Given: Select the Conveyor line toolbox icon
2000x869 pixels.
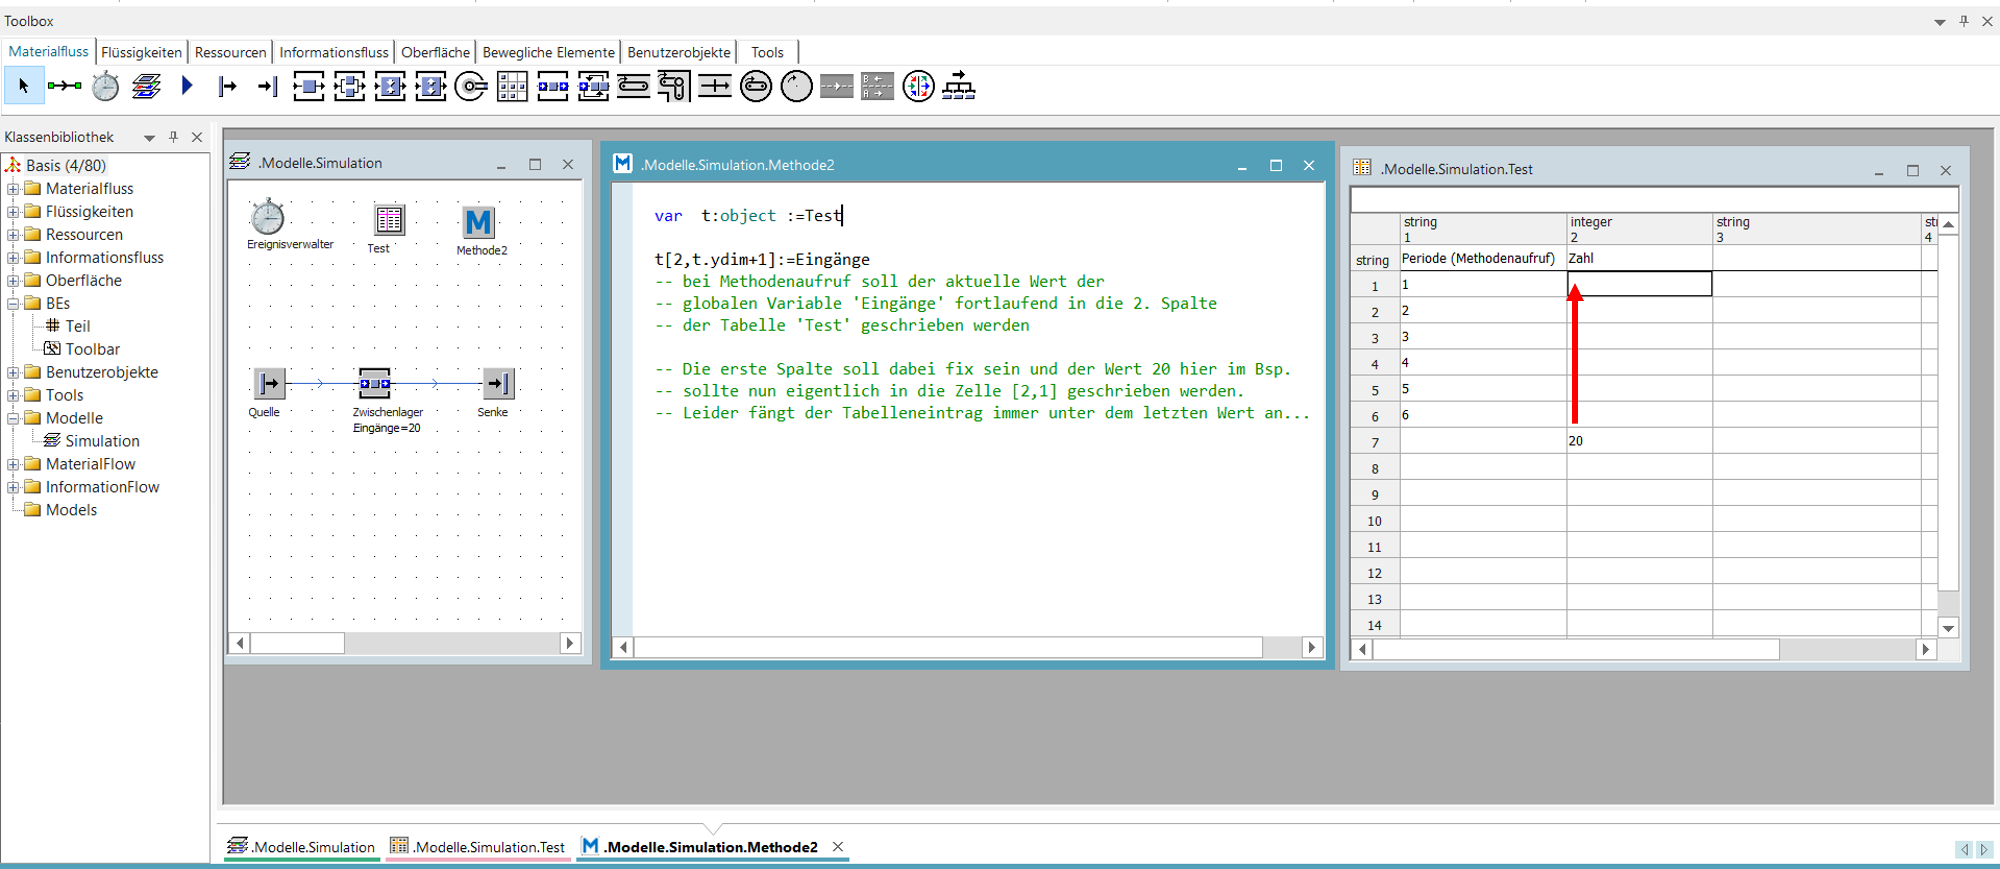Looking at the screenshot, I should pos(634,87).
